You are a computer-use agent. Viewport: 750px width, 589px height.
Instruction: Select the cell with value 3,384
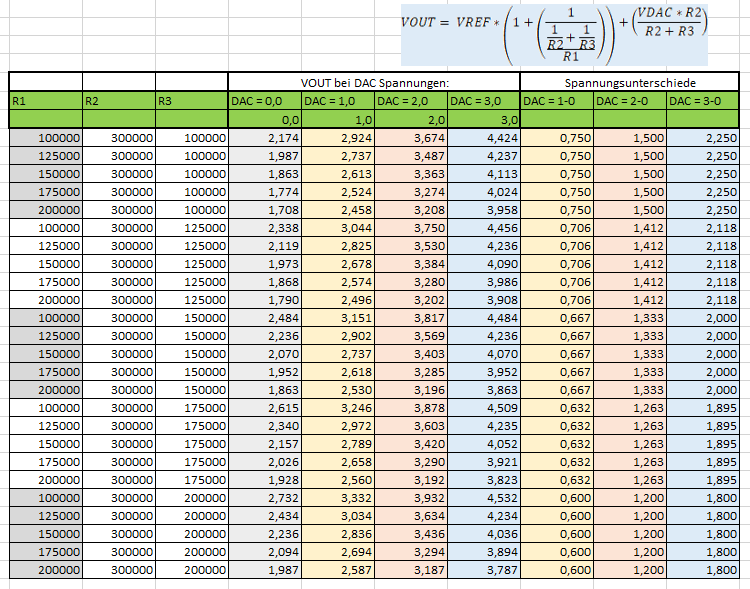click(x=411, y=264)
